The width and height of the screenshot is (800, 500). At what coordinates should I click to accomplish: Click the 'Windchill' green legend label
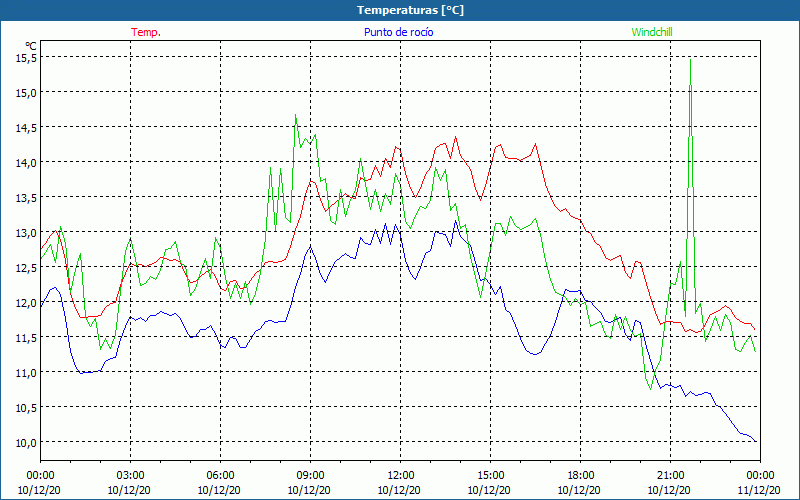[x=652, y=32]
